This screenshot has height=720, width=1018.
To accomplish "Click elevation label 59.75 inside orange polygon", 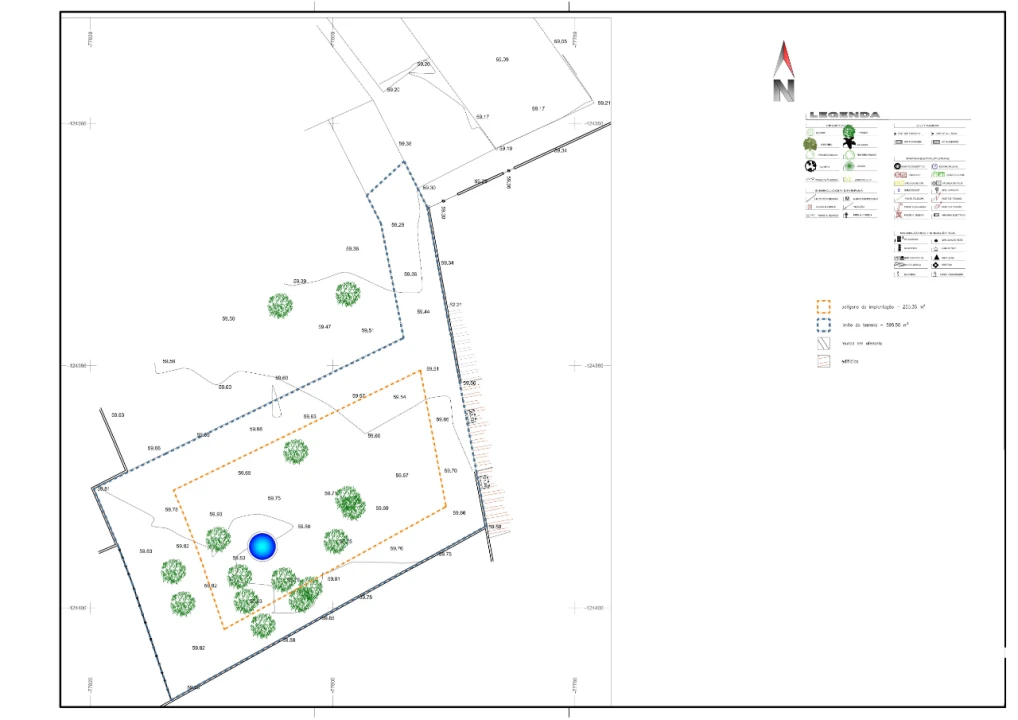I will point(274,498).
